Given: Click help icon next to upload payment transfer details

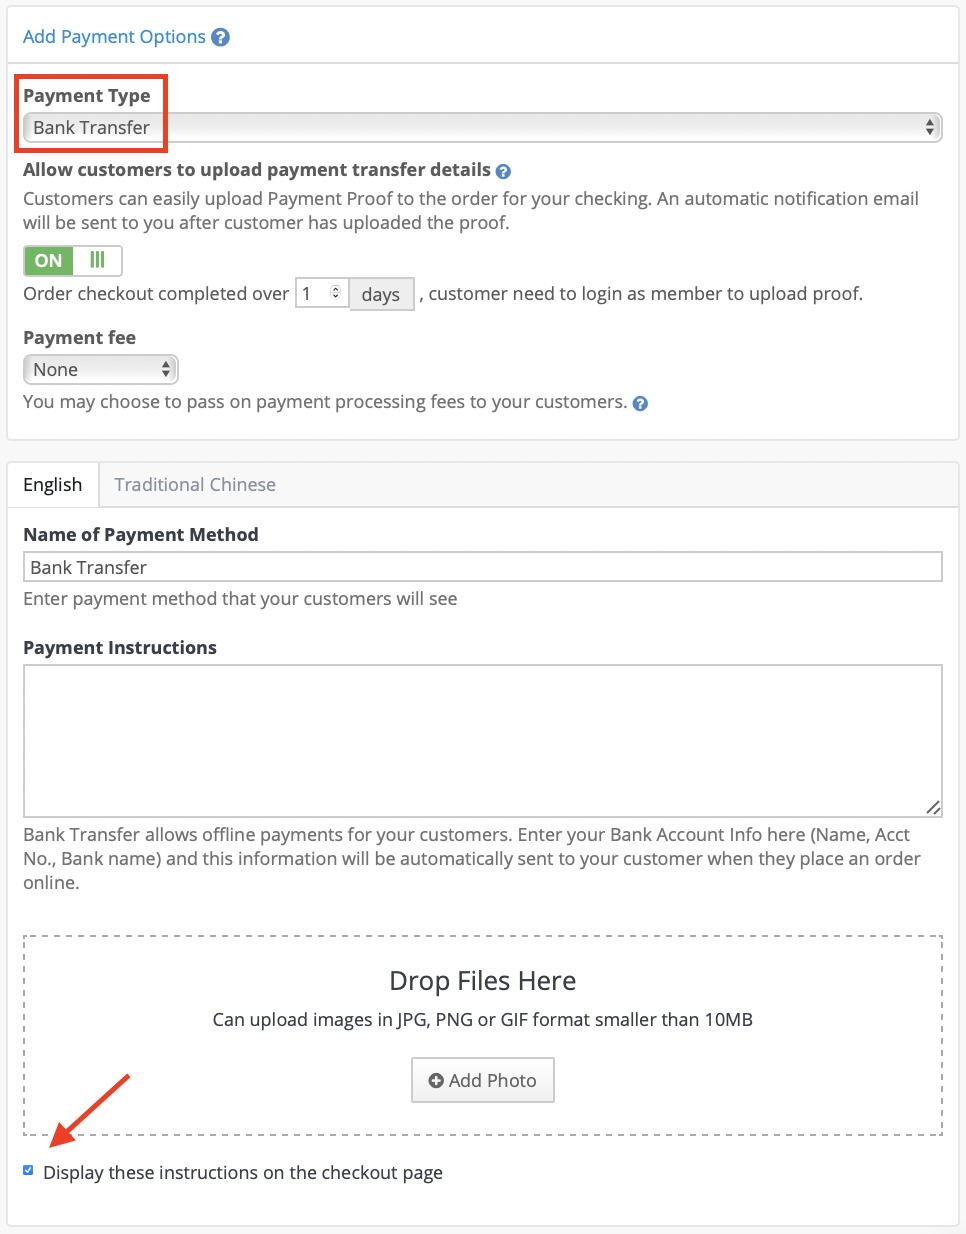Looking at the screenshot, I should coord(503,172).
